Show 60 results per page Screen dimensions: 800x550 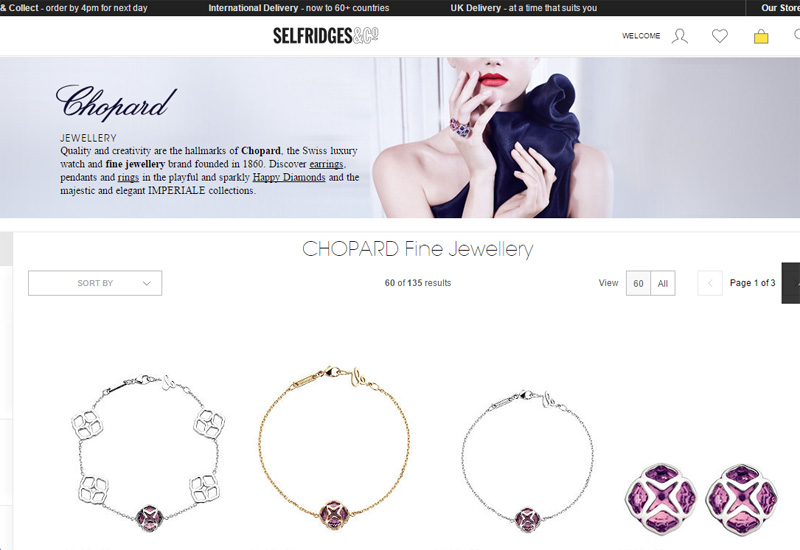(x=638, y=284)
